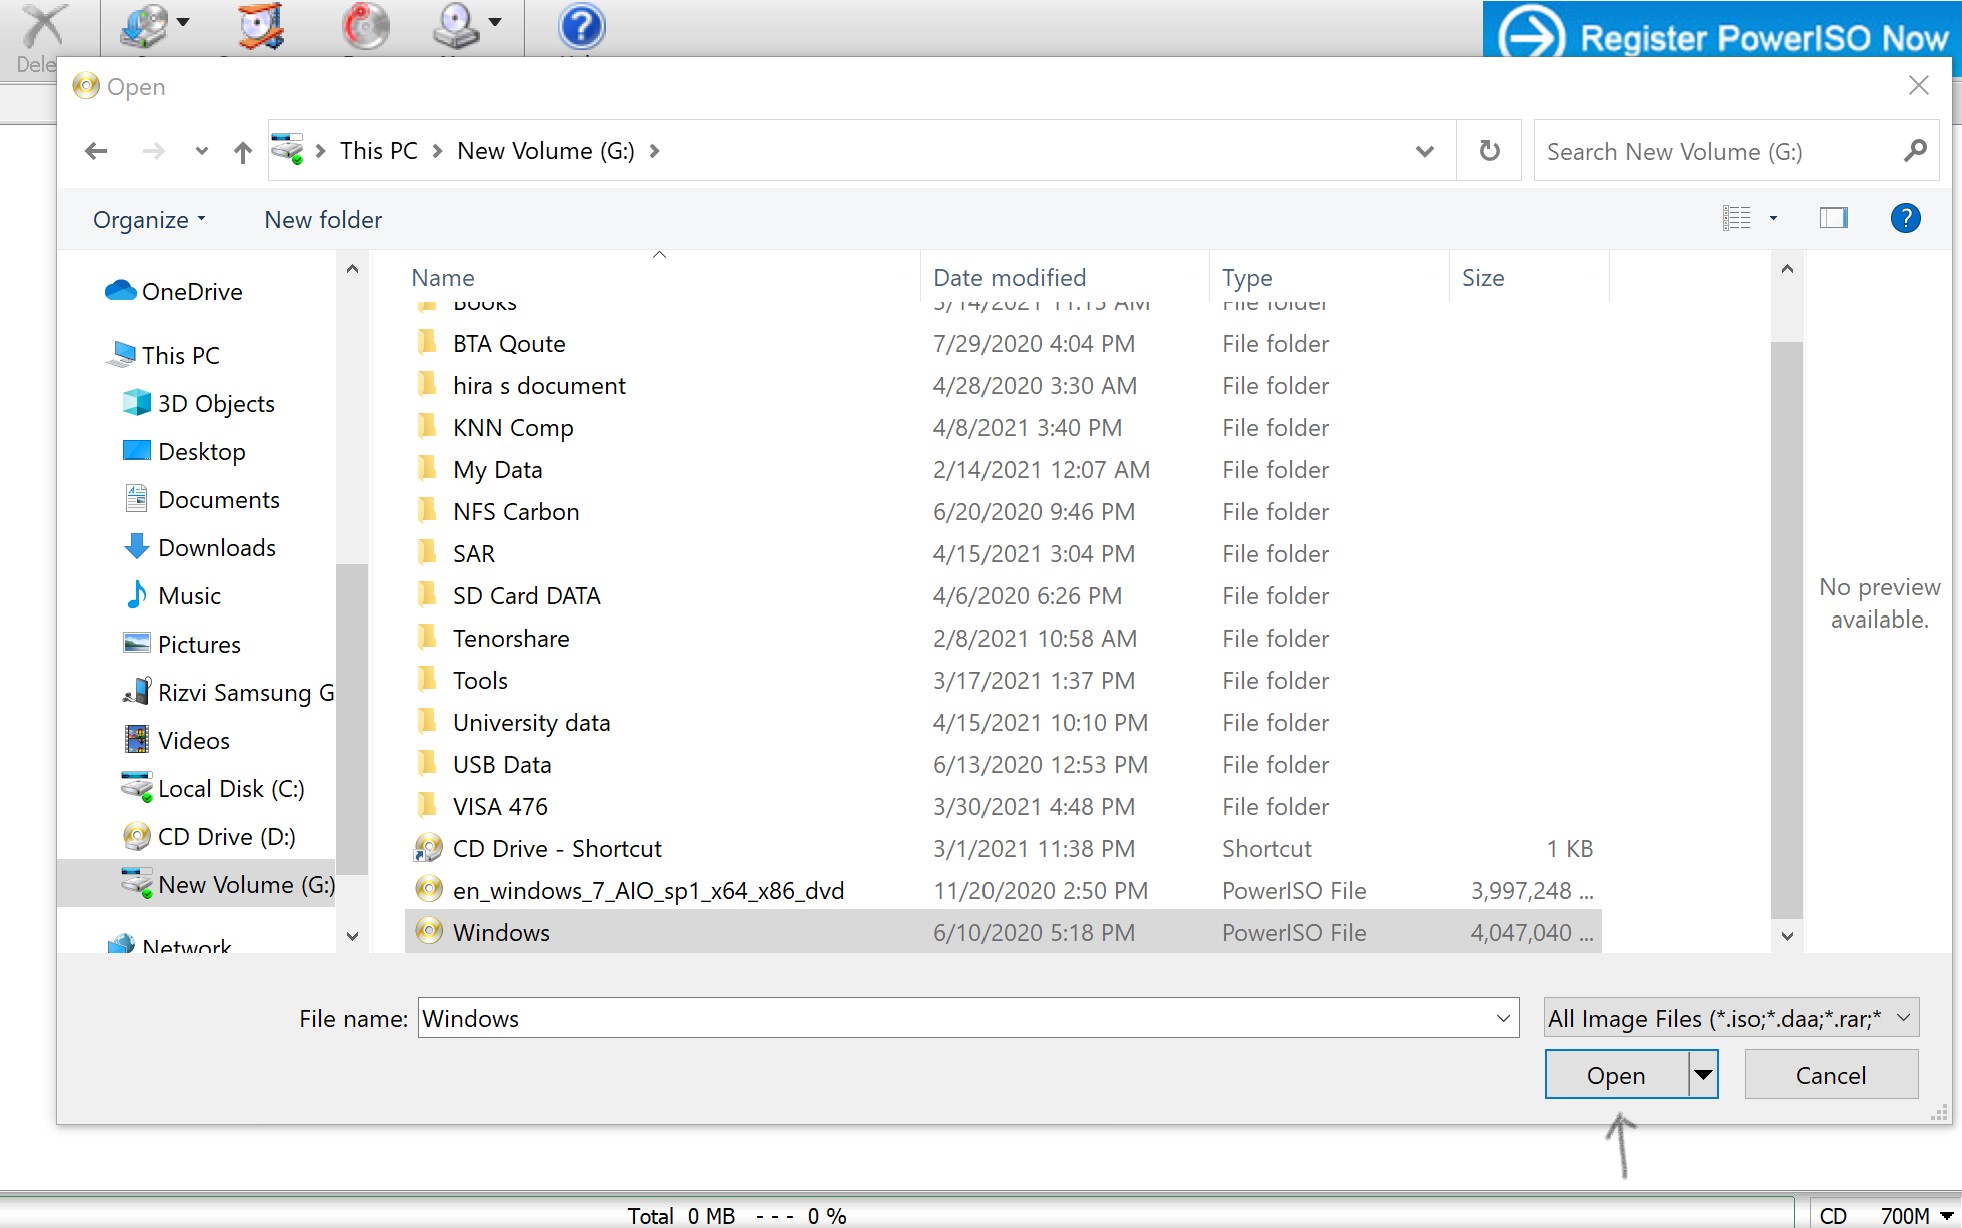Screen dimensions: 1962x1228
Task: Expand the Open button's split arrow
Action: [1703, 1075]
